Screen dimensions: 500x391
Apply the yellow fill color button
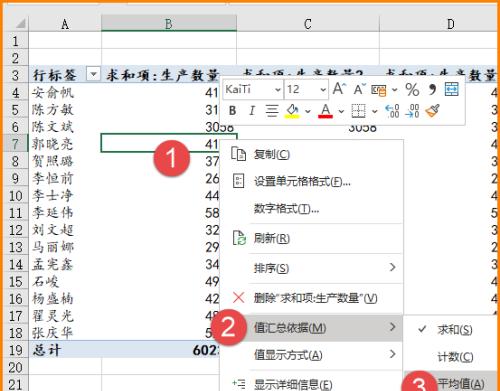pos(292,111)
